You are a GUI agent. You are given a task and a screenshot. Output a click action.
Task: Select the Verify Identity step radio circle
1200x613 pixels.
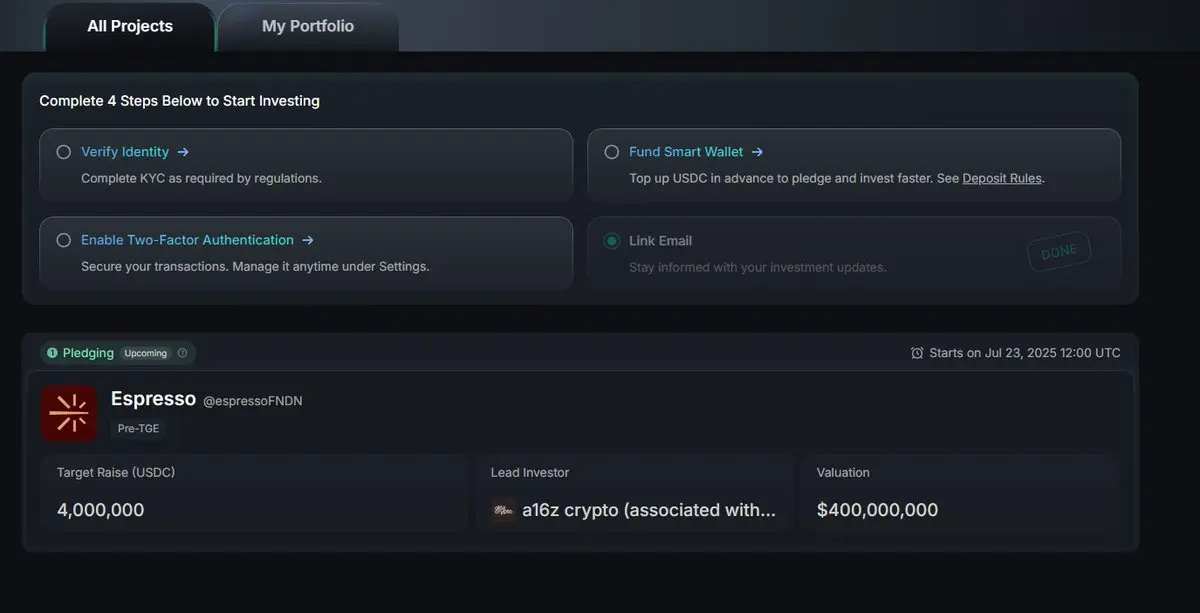click(x=64, y=152)
